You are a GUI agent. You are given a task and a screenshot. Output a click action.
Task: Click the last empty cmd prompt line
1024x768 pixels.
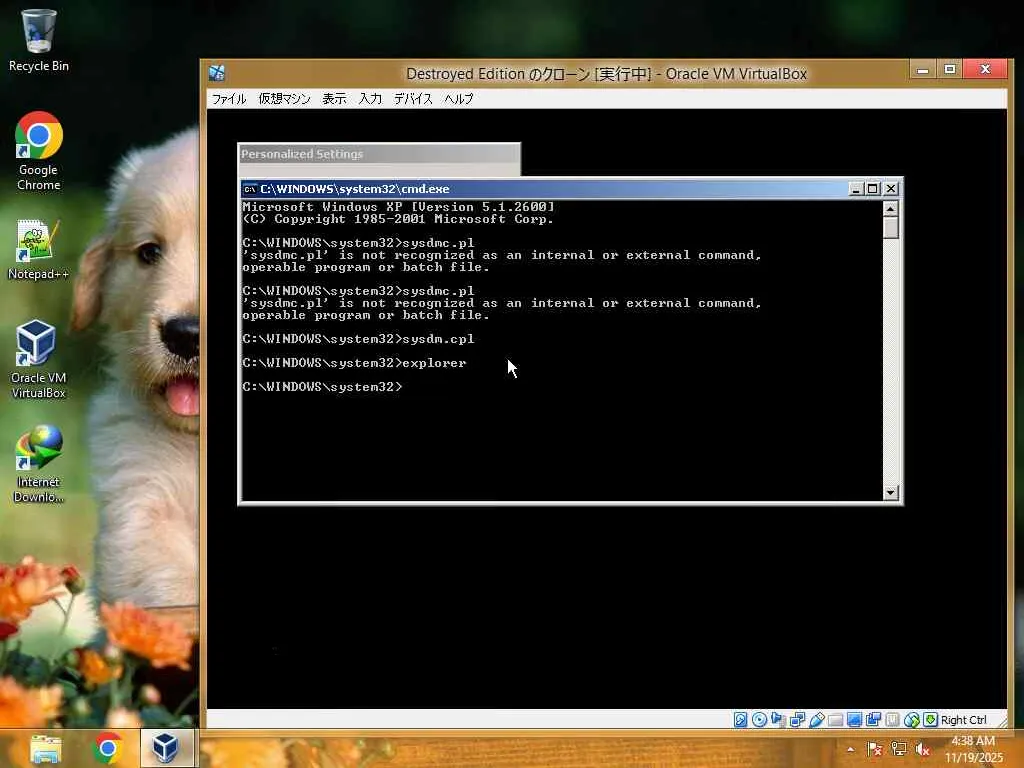tap(323, 387)
